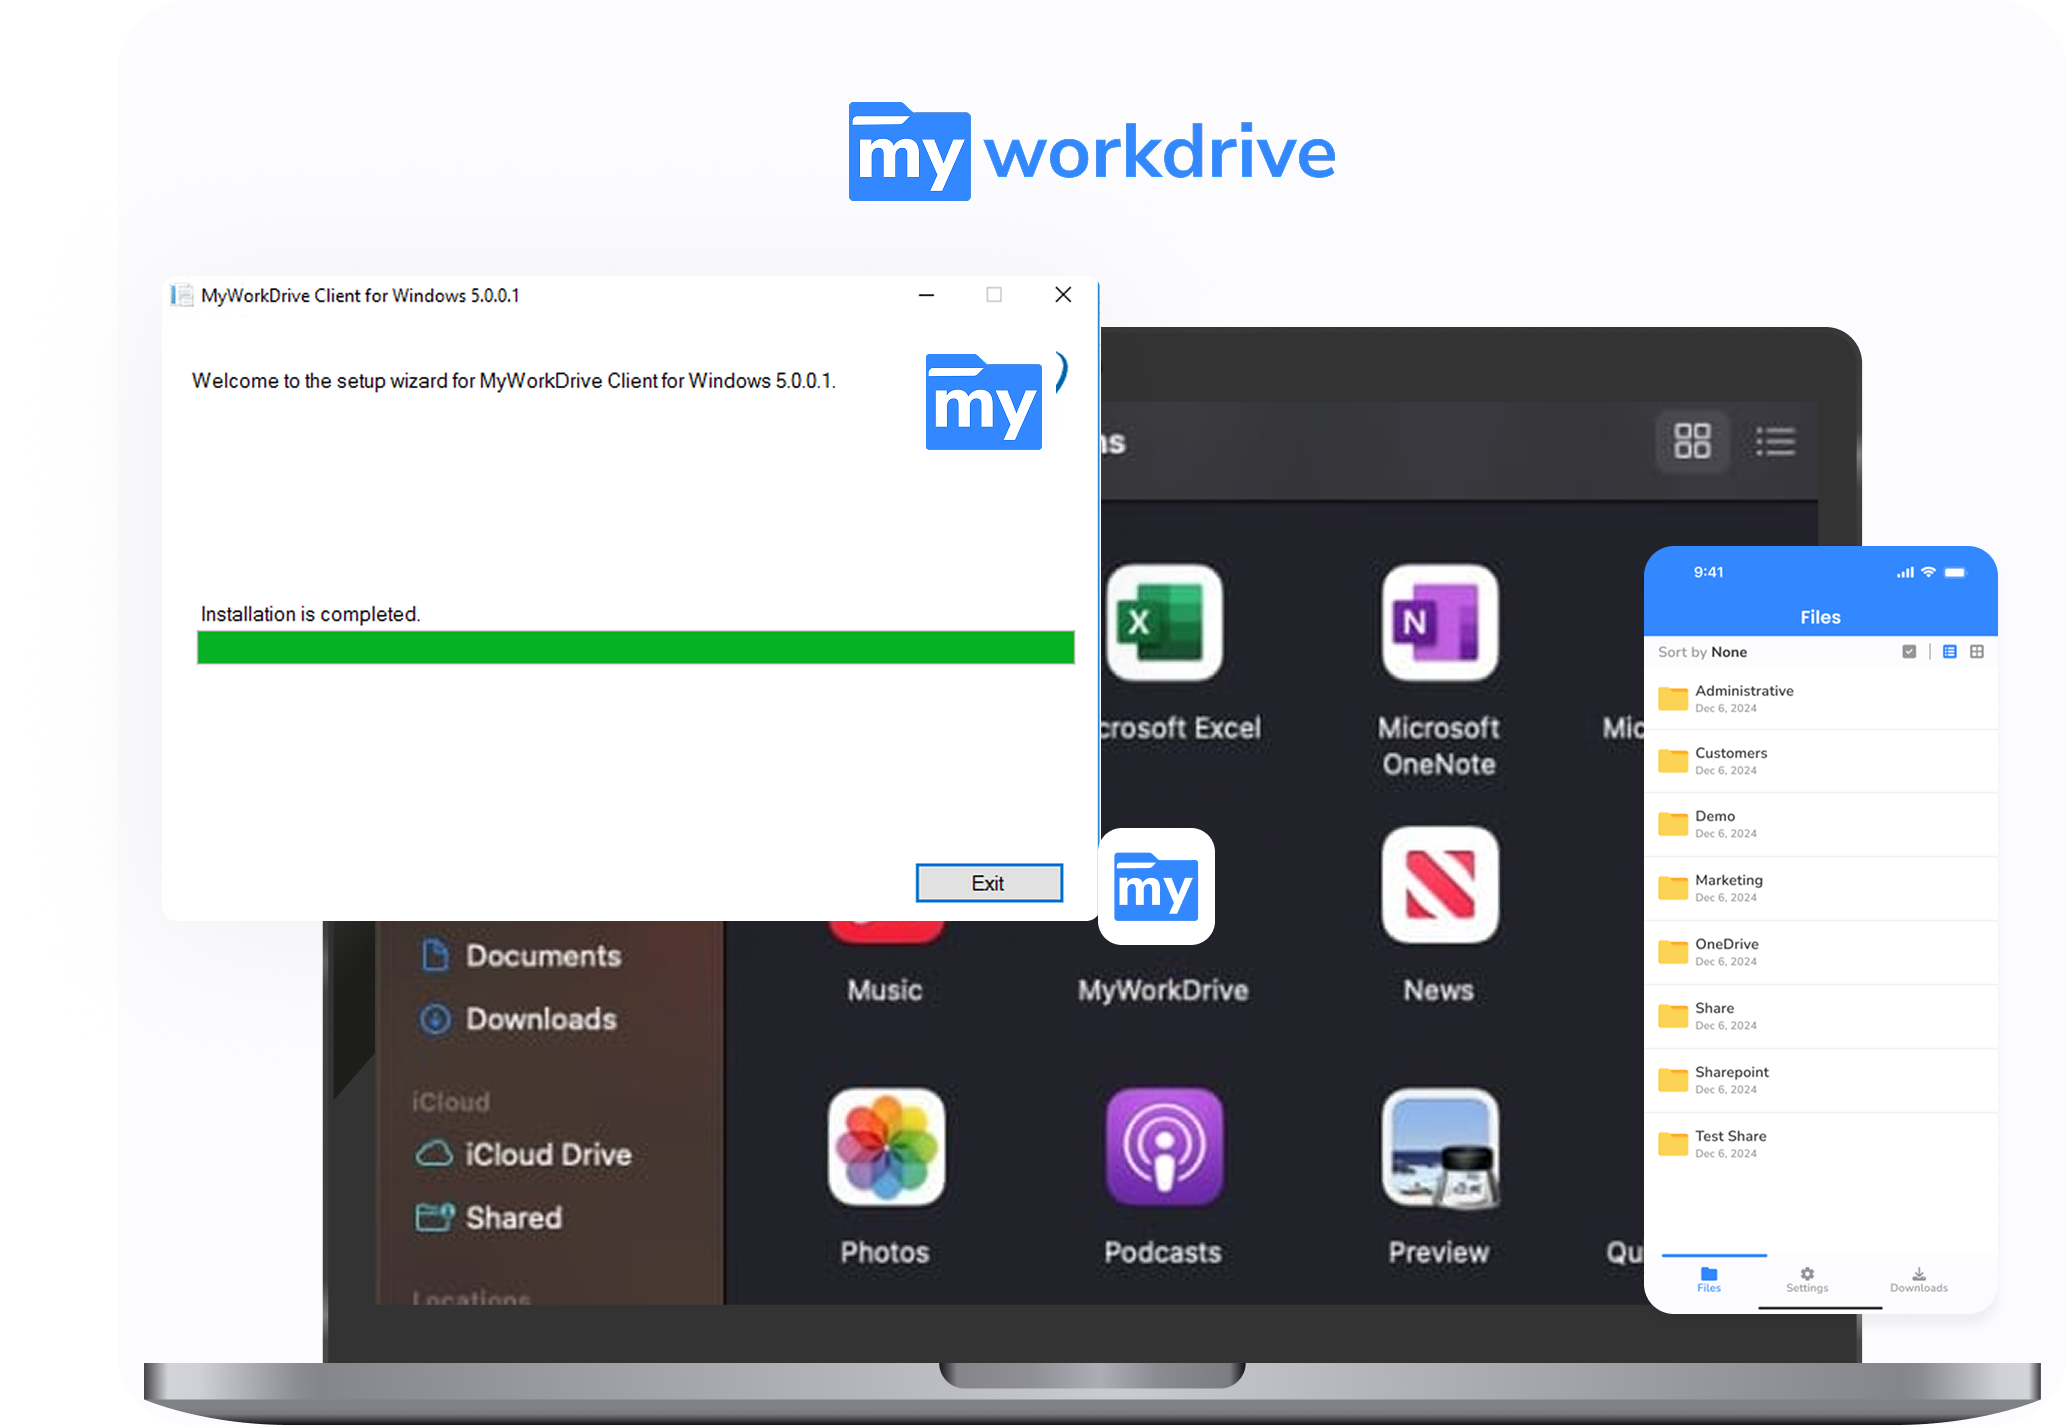Switch files to grid view layout
Image resolution: width=2067 pixels, height=1425 pixels.
click(1977, 651)
